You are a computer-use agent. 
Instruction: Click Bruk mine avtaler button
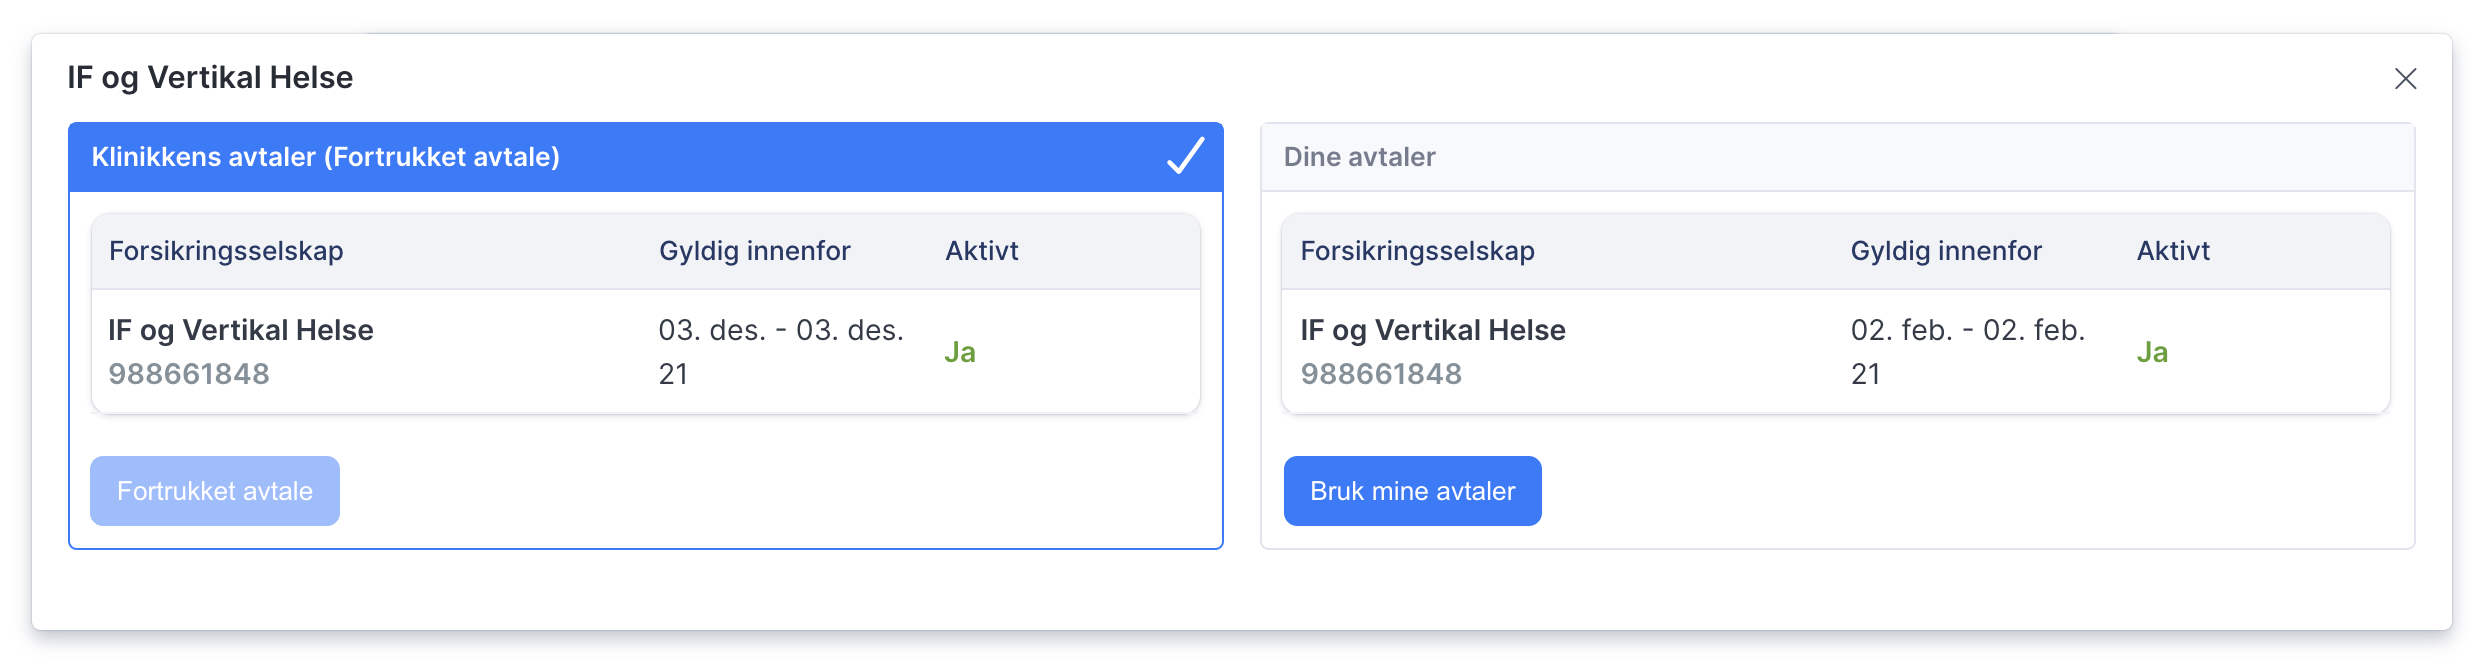pyautogui.click(x=1412, y=491)
